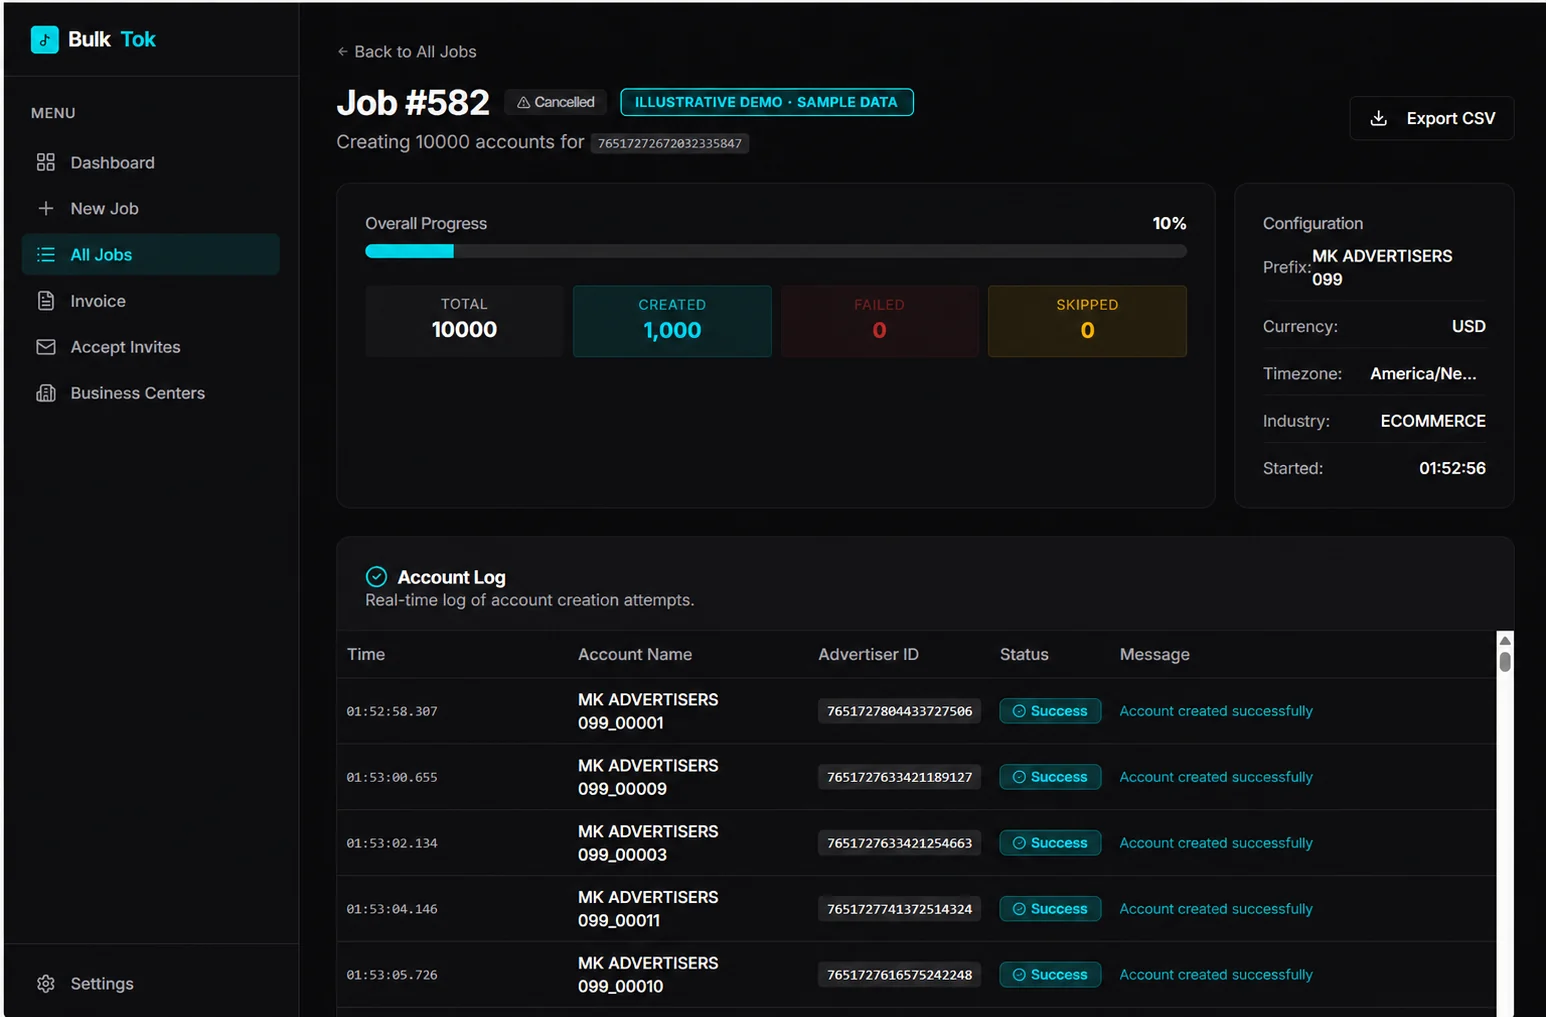Click the FAILED 0 stat card

tap(879, 321)
